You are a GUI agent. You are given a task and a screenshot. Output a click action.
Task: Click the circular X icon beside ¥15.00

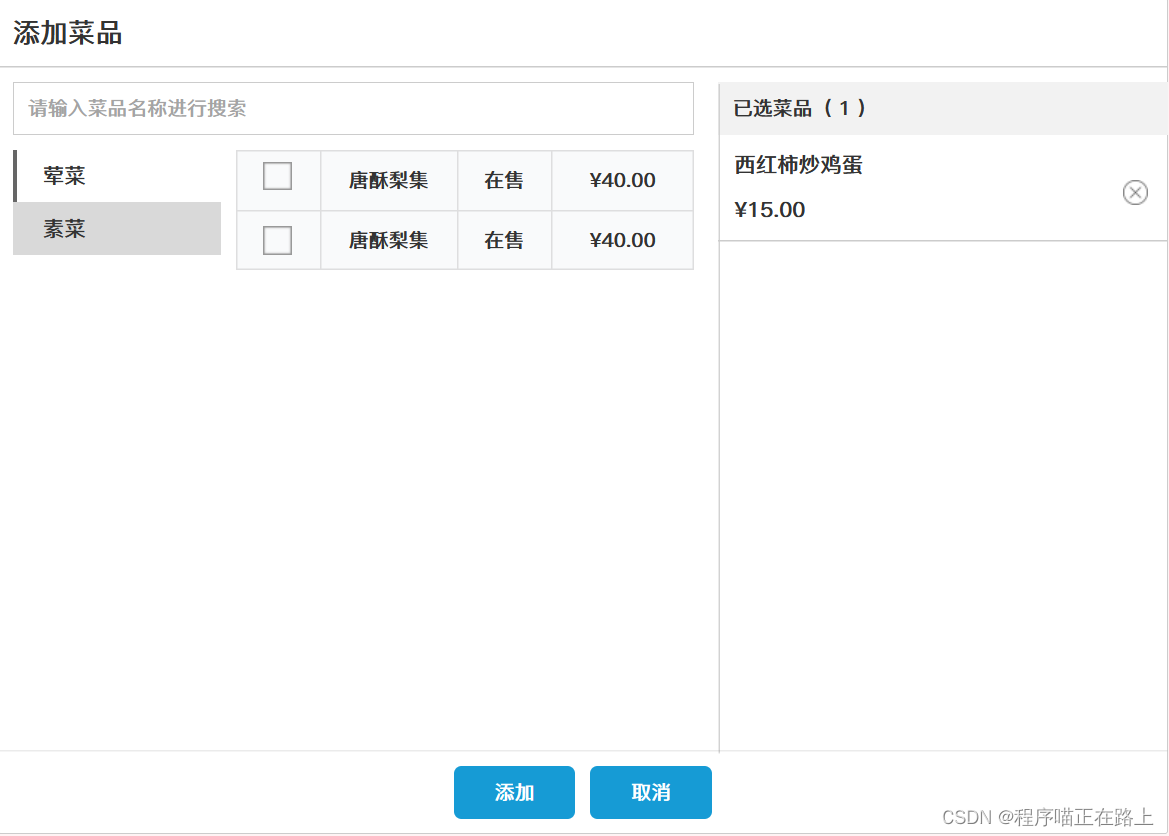click(x=1135, y=192)
